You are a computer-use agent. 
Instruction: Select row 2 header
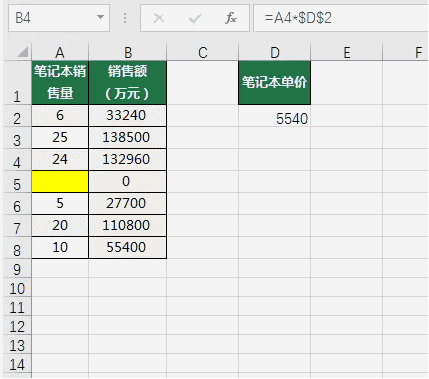17,116
